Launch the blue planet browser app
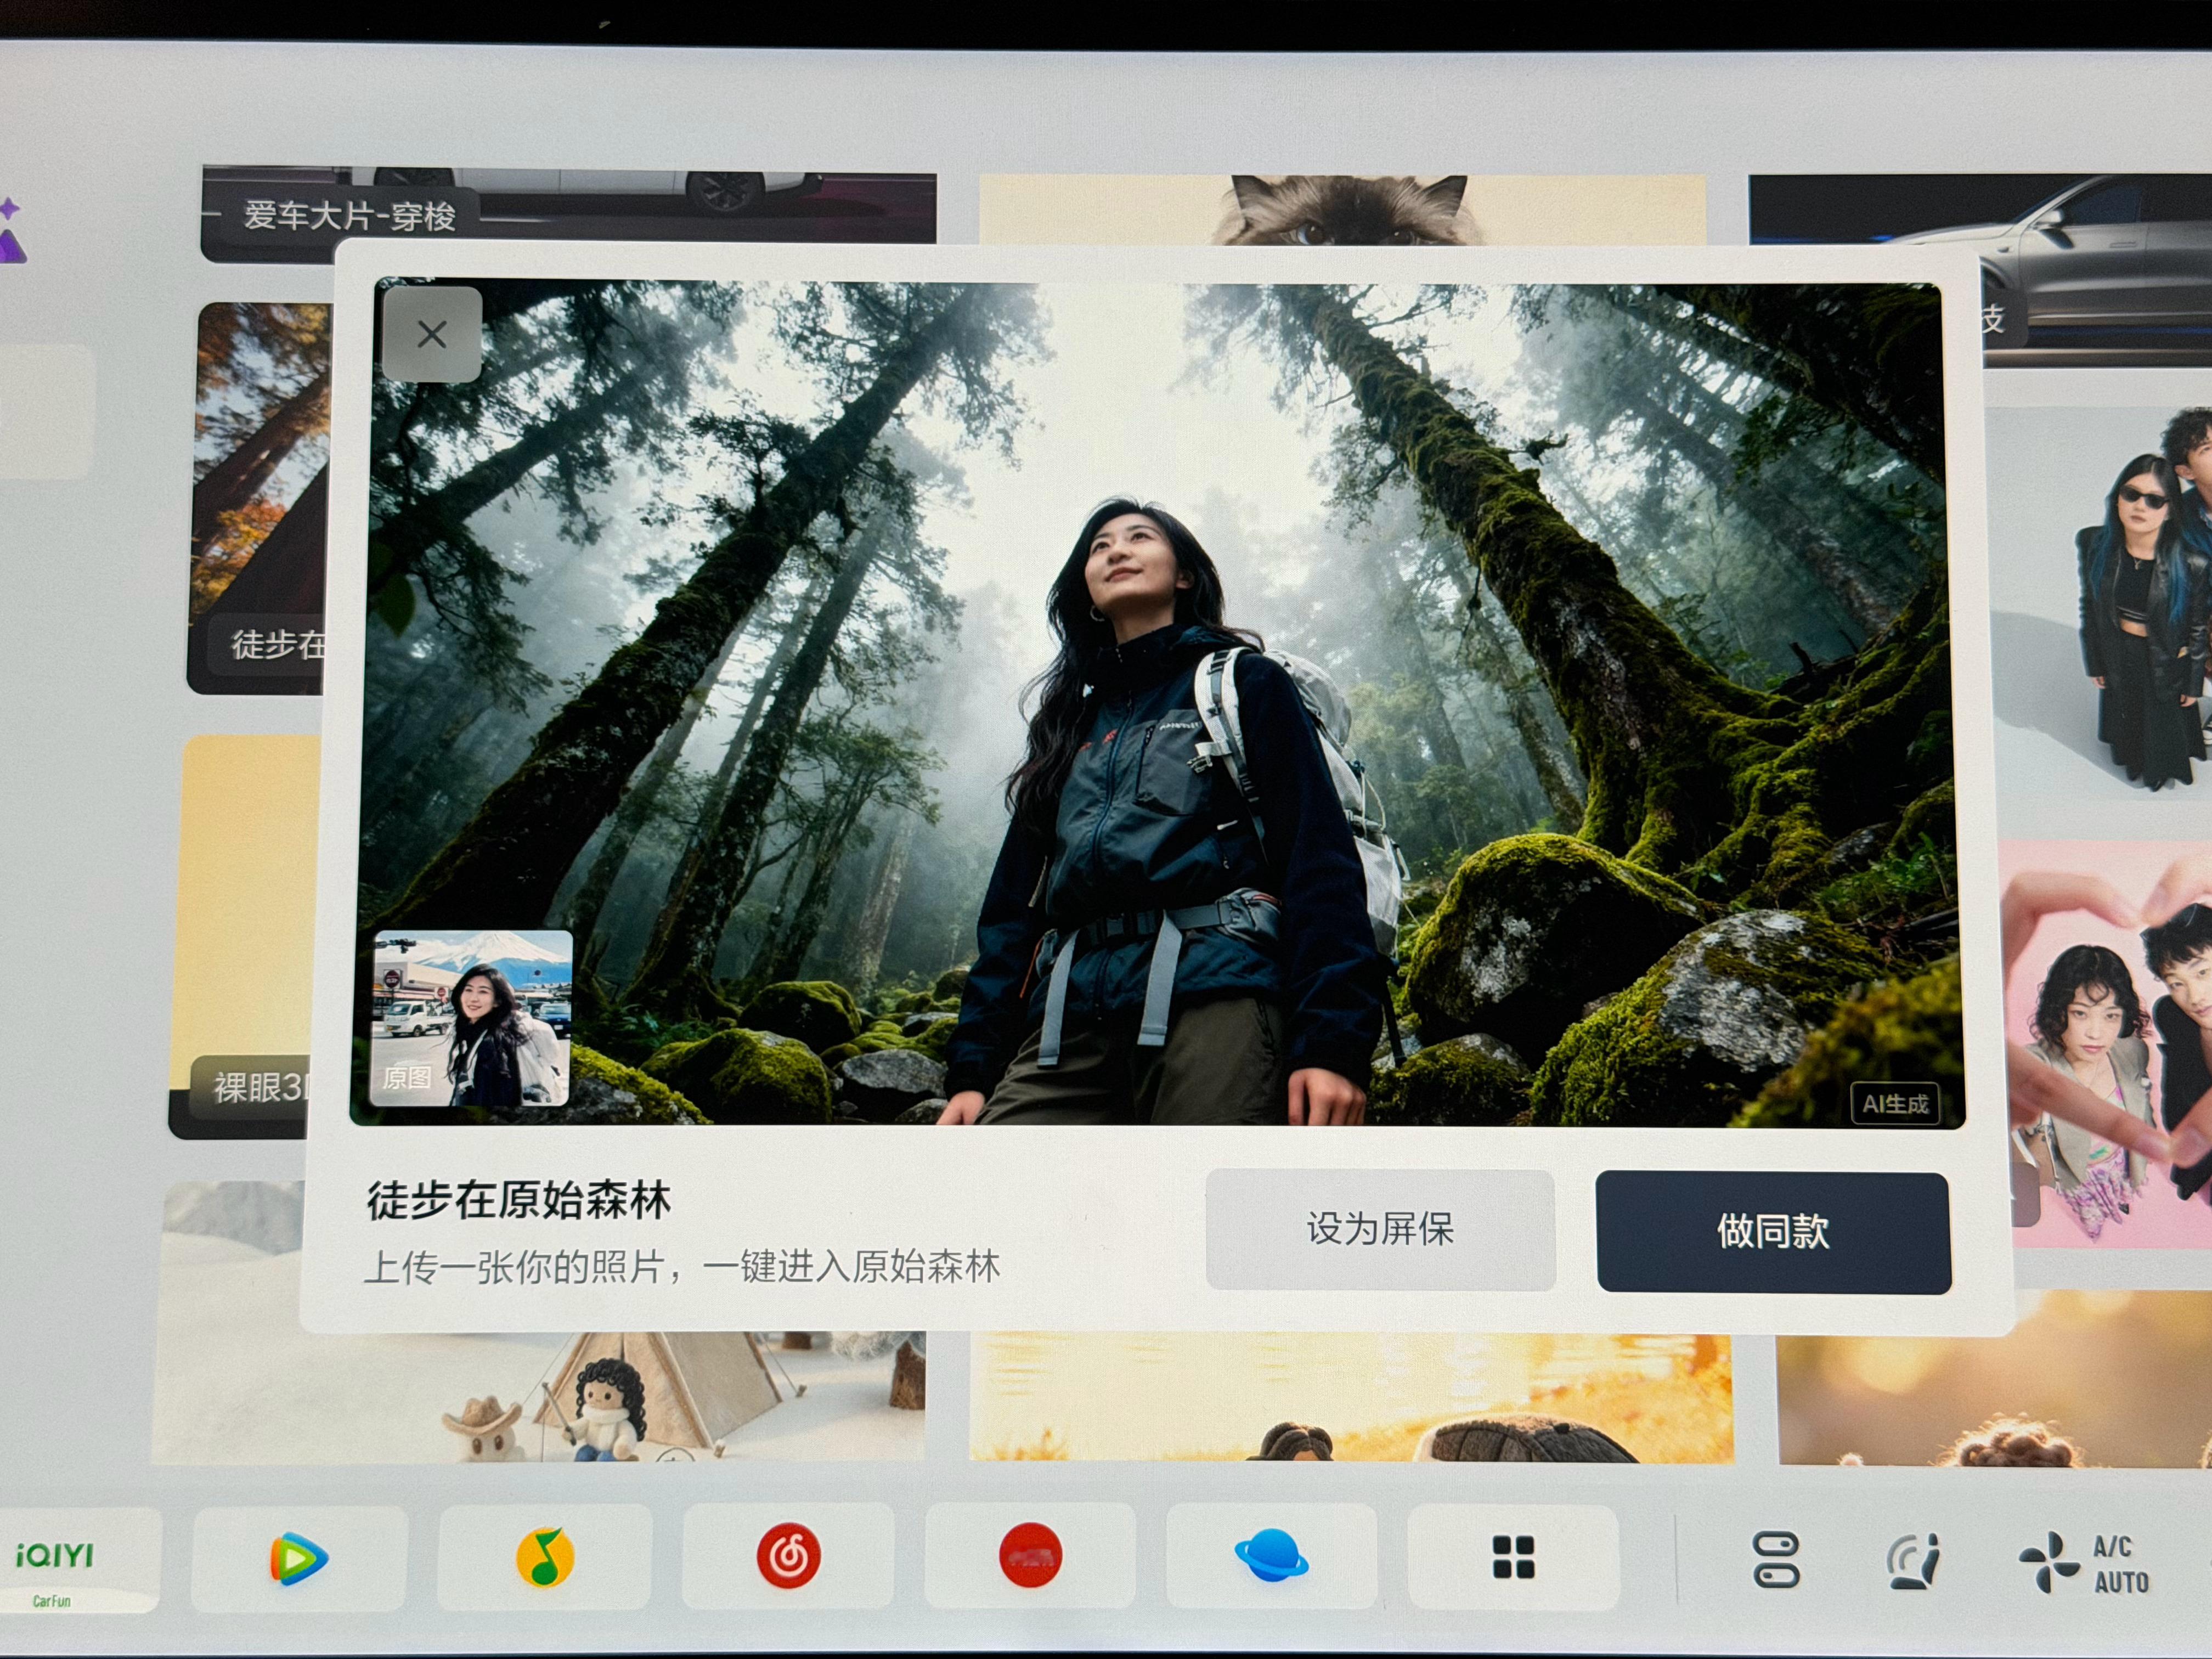 pyautogui.click(x=1271, y=1556)
